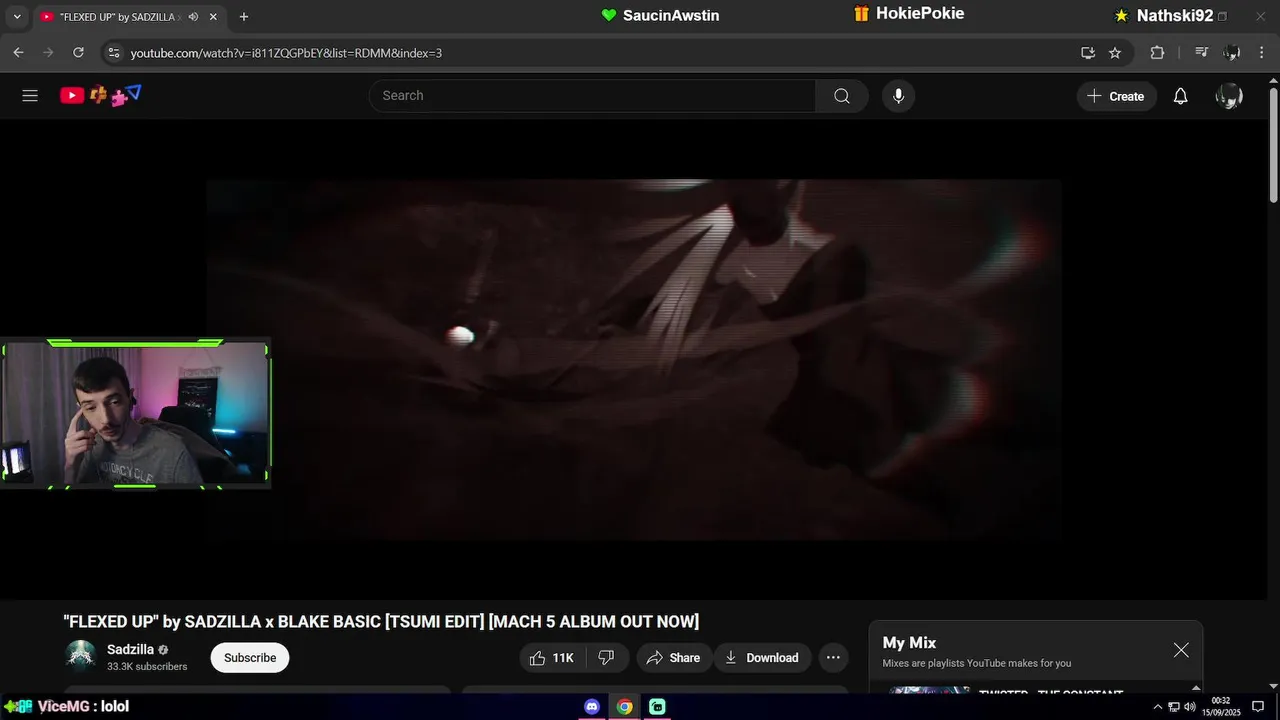Click the video player area
The image size is (1280, 720).
click(634, 360)
